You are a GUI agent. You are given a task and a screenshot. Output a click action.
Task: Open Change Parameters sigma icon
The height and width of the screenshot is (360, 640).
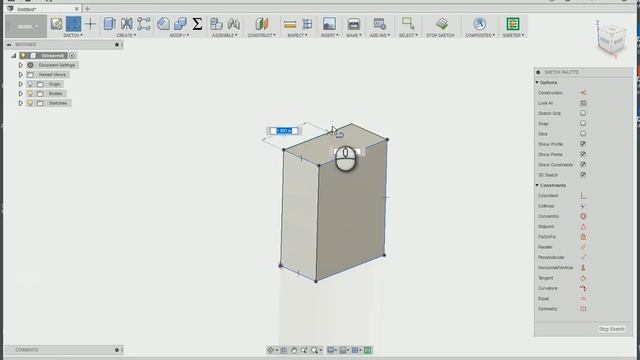[x=197, y=24]
